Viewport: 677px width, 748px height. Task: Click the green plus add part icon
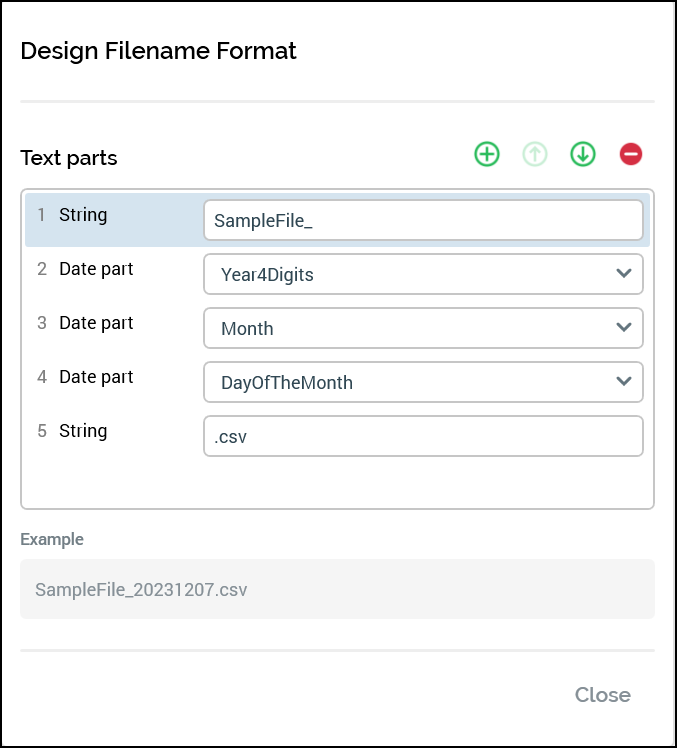coord(486,154)
